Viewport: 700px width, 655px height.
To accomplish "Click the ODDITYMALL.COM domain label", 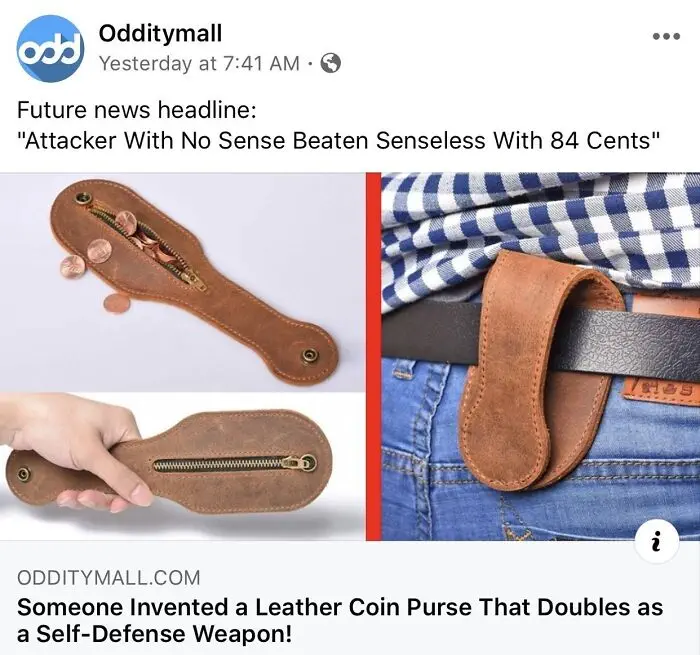I will [108, 578].
